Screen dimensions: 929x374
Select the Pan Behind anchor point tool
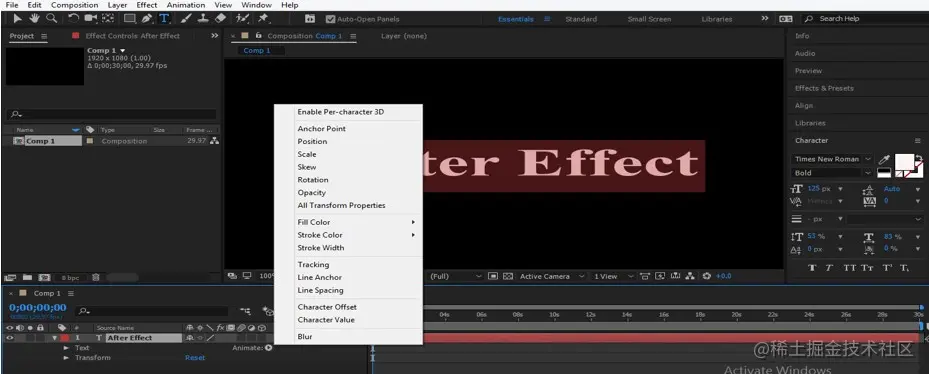point(108,18)
